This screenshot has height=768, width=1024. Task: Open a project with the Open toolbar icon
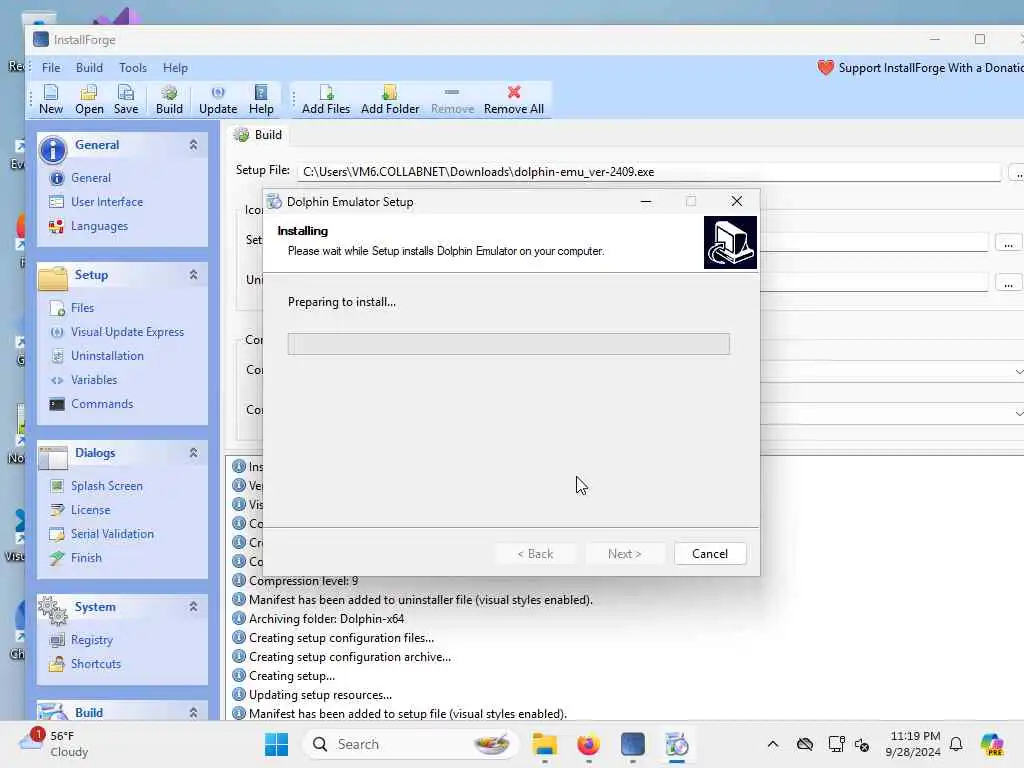point(89,99)
